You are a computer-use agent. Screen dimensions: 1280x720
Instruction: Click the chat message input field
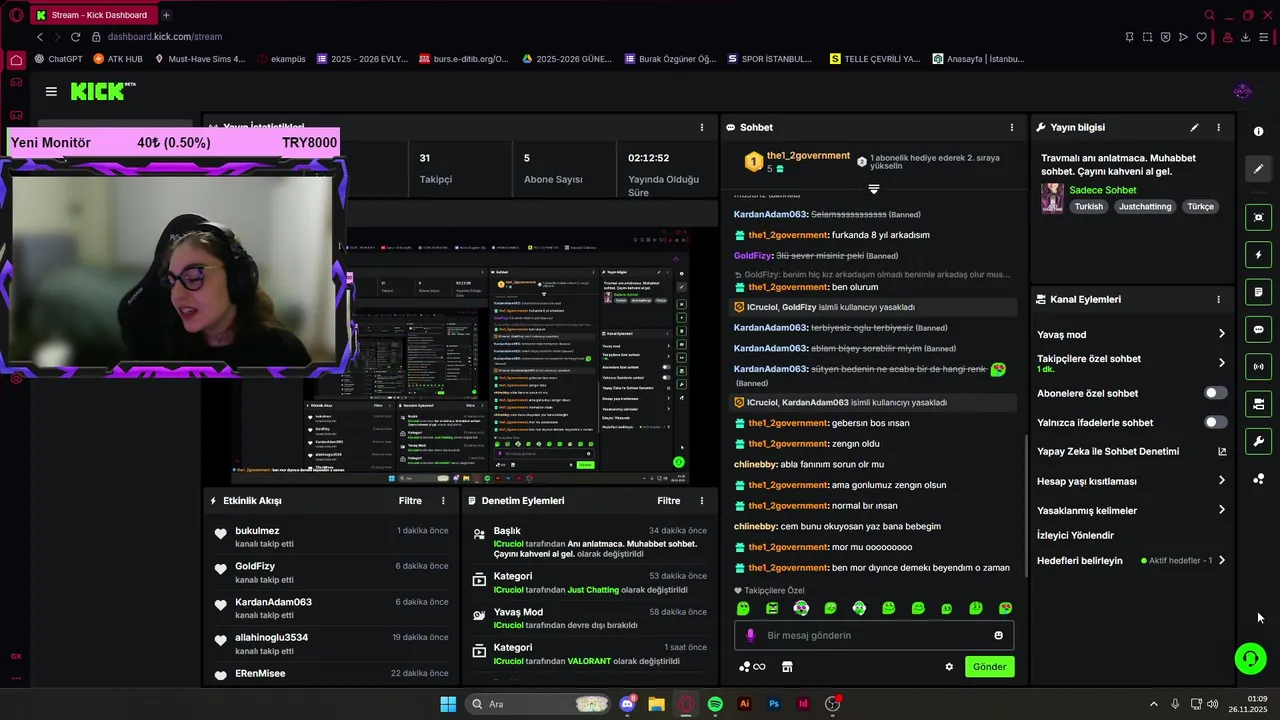(x=874, y=635)
